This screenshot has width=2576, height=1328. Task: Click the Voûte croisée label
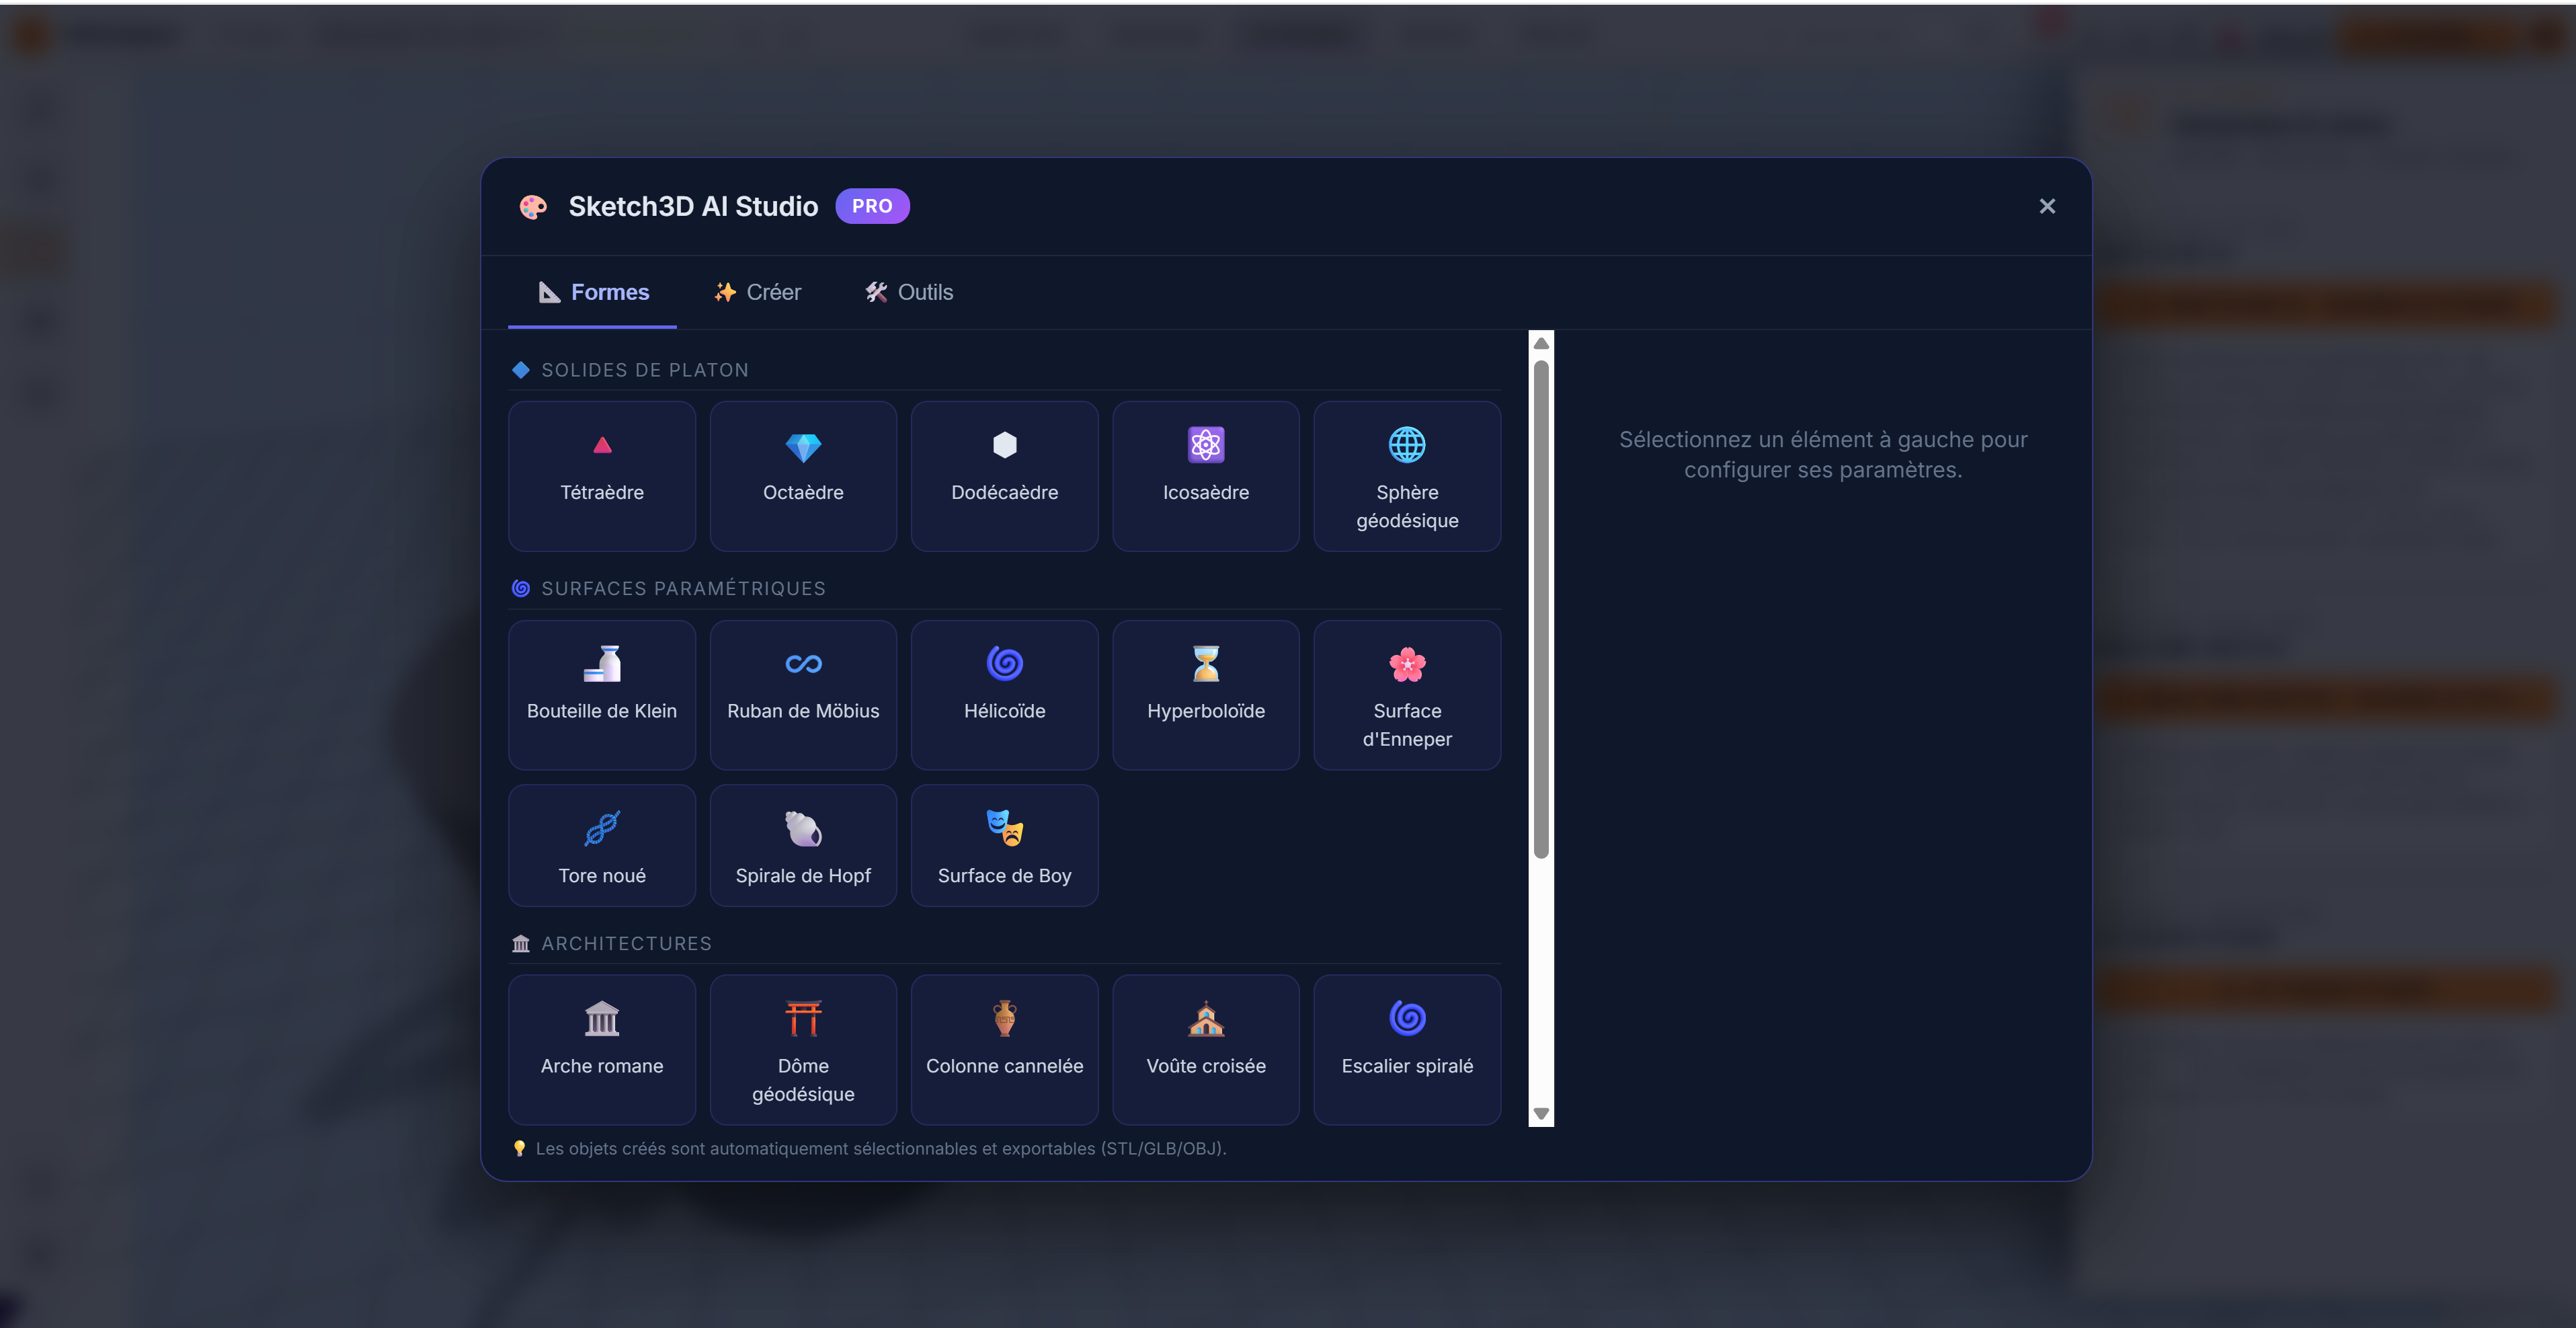tap(1206, 1066)
